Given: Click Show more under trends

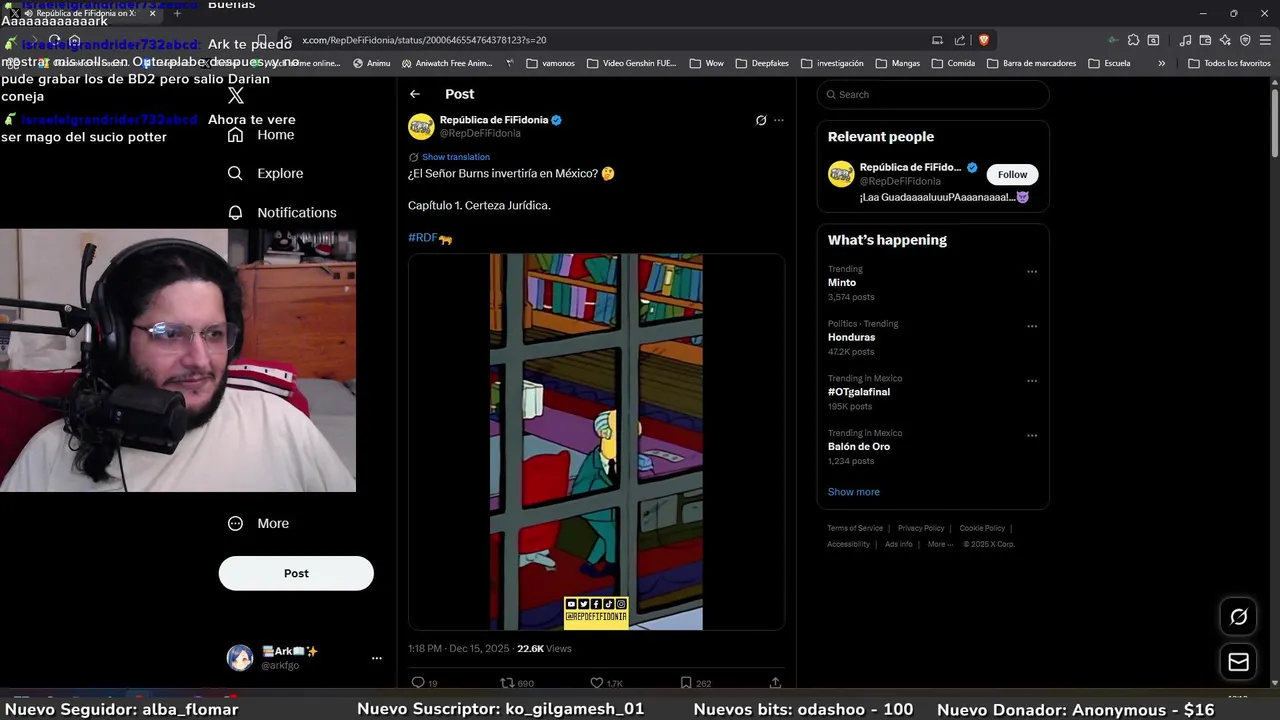Looking at the screenshot, I should [x=853, y=492].
